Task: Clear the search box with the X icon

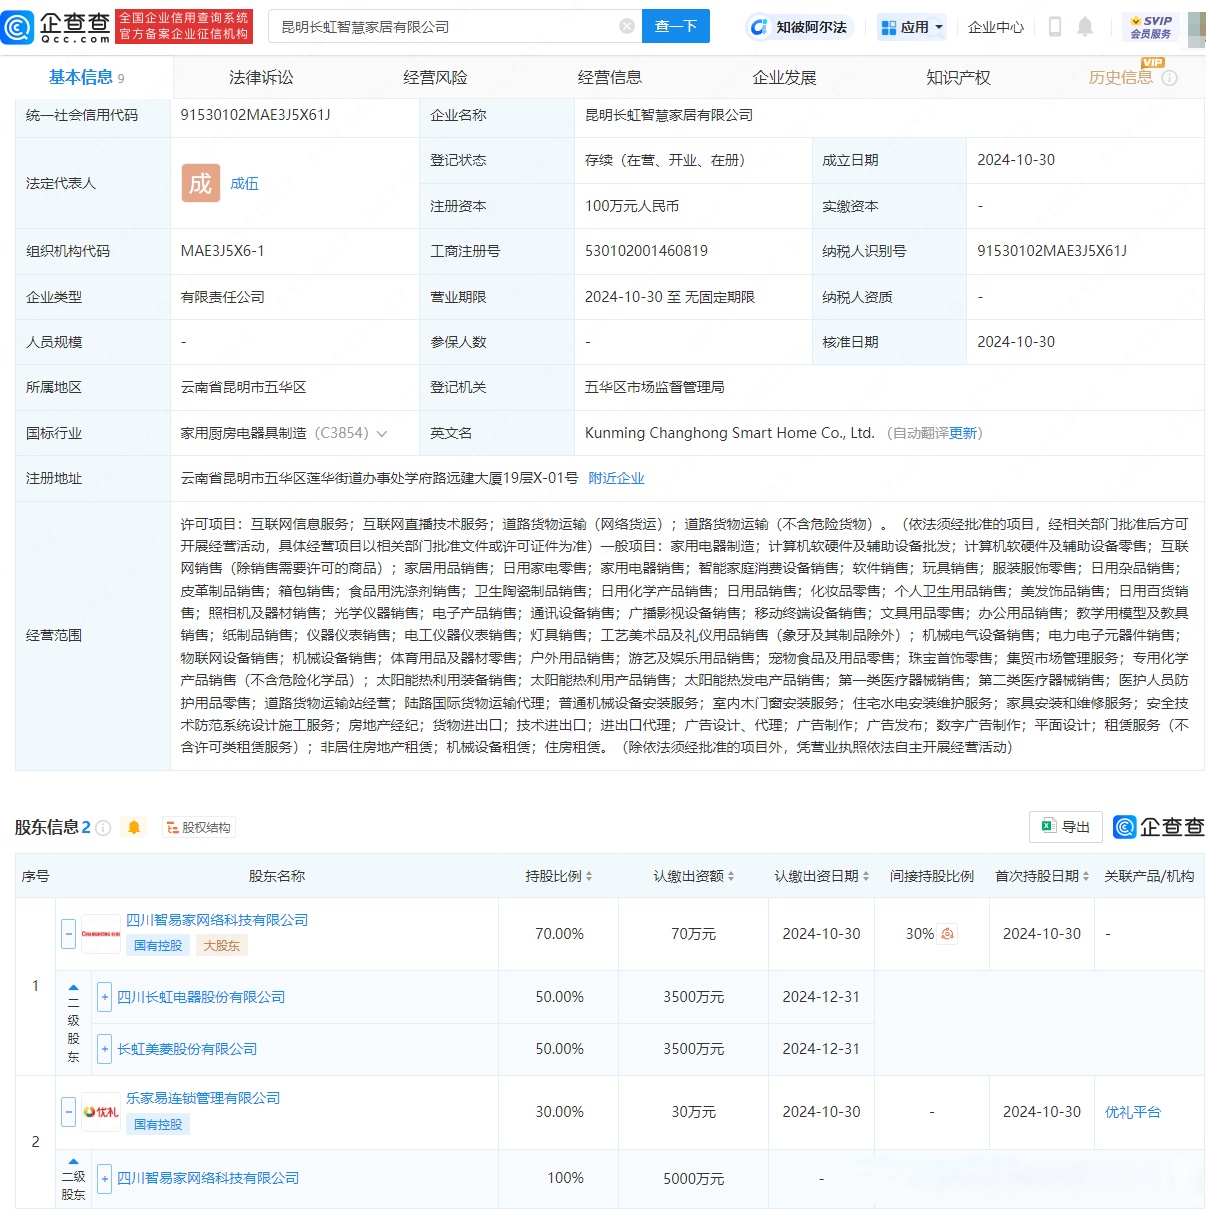Action: pyautogui.click(x=627, y=27)
